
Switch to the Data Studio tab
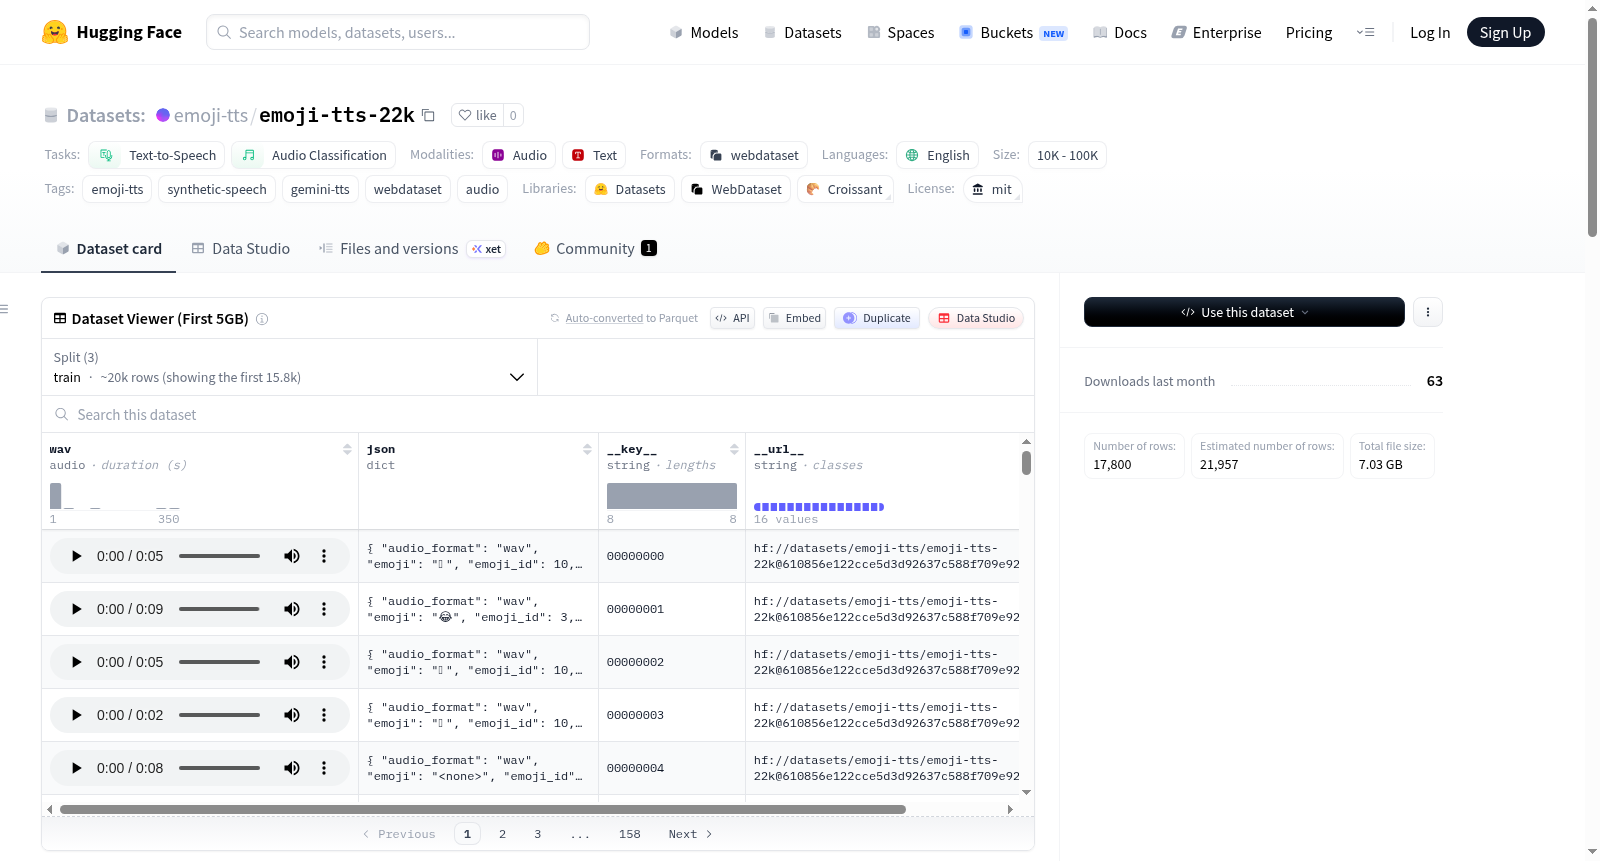241,249
